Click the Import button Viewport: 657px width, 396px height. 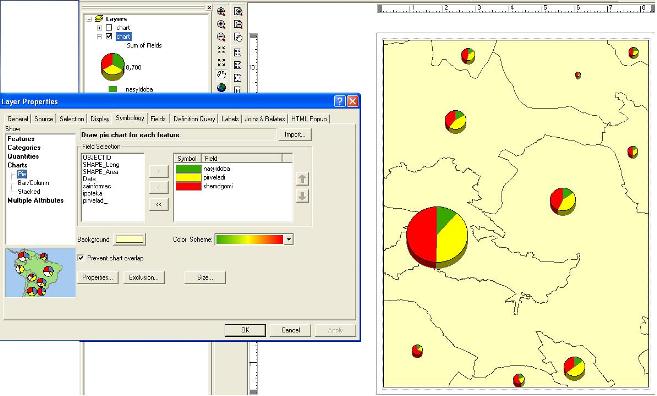[x=295, y=135]
